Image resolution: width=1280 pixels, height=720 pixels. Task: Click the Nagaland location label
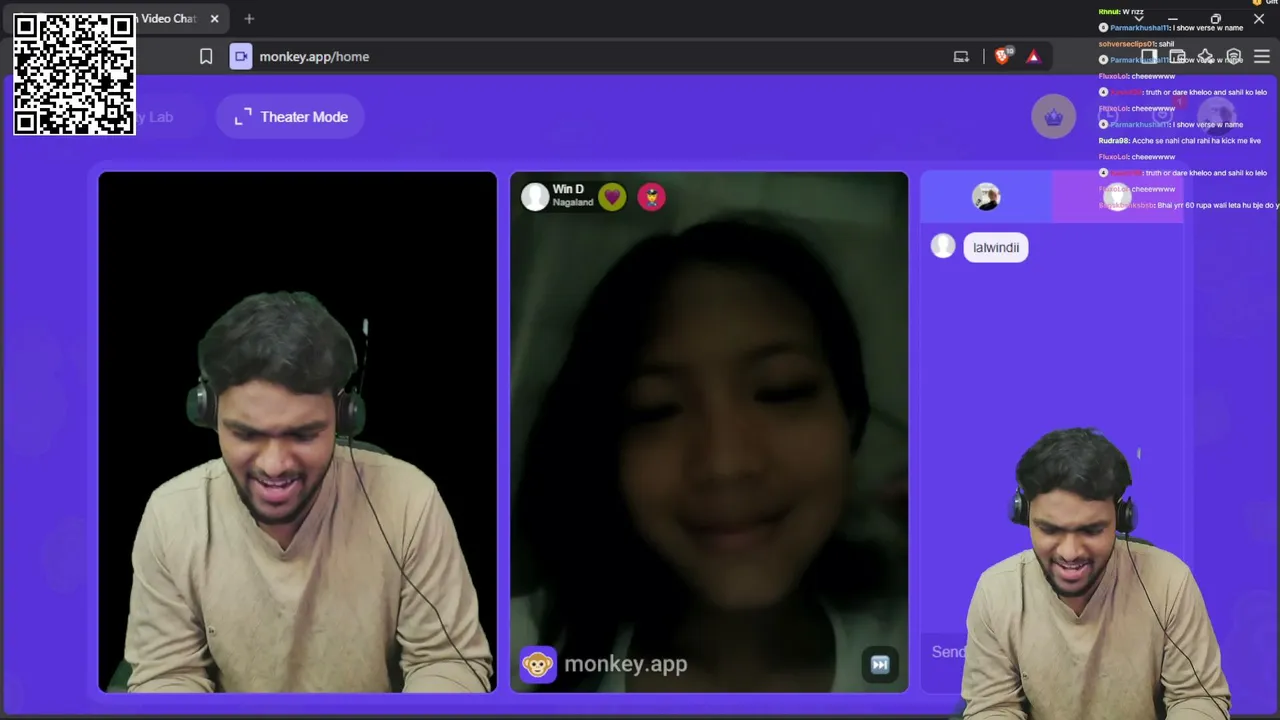[573, 203]
